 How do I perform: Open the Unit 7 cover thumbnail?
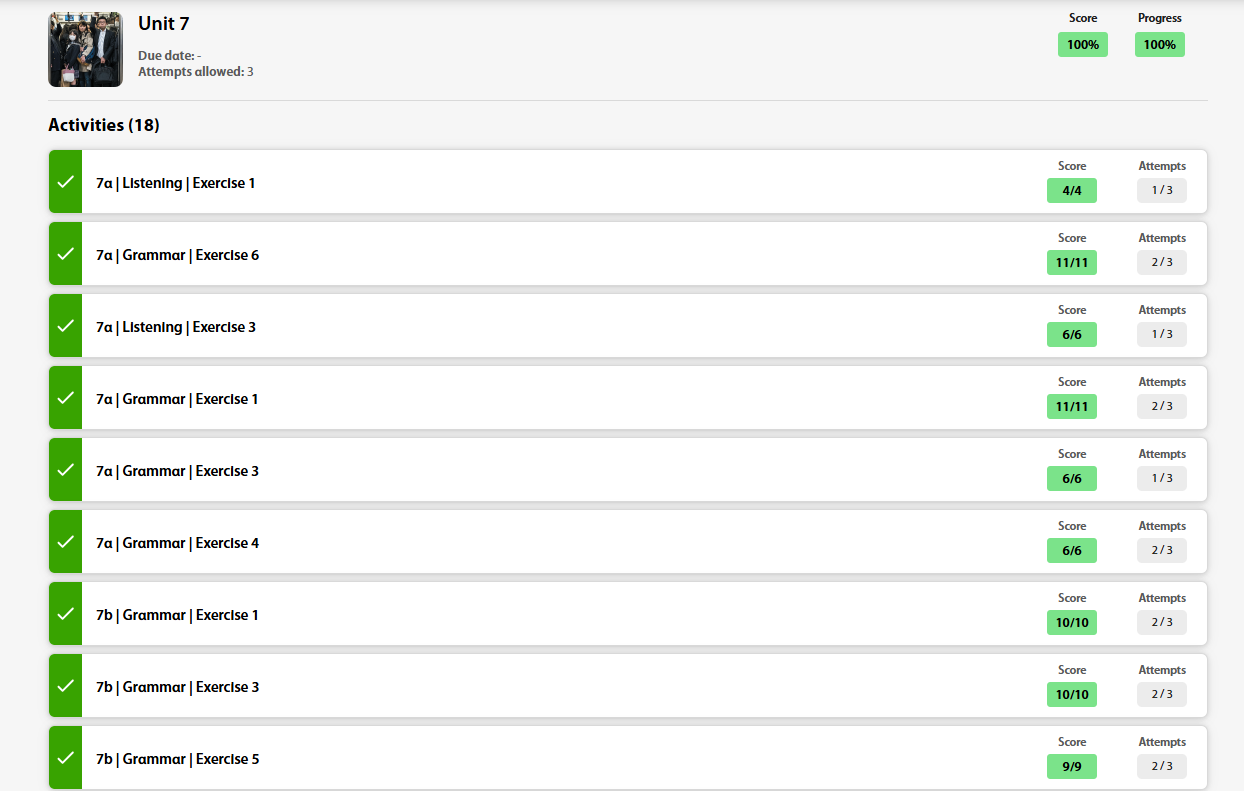(x=85, y=50)
